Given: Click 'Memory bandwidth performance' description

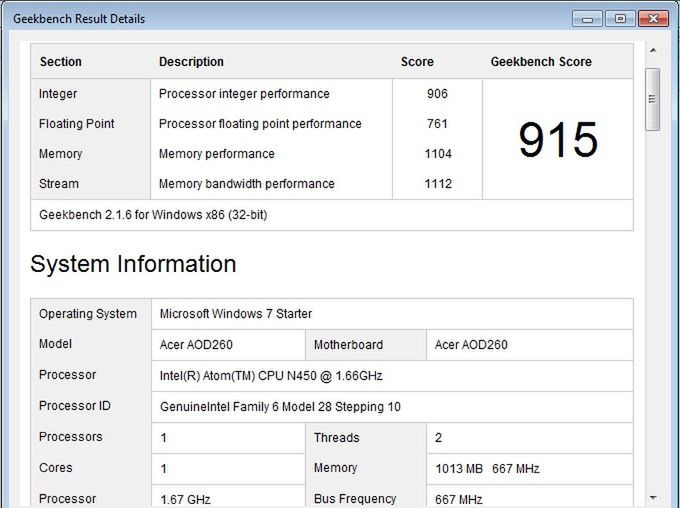Looking at the screenshot, I should pos(247,184).
